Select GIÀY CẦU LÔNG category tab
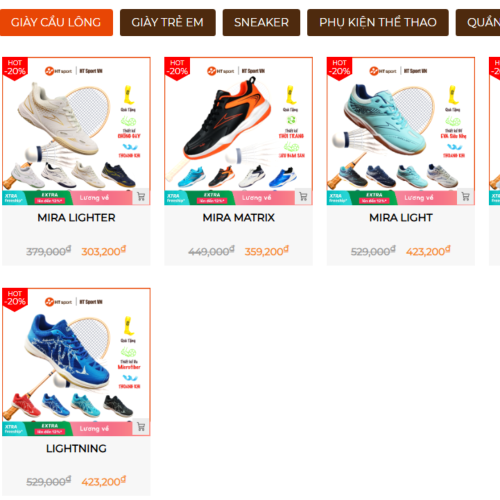The height and width of the screenshot is (500, 500). coord(56,22)
